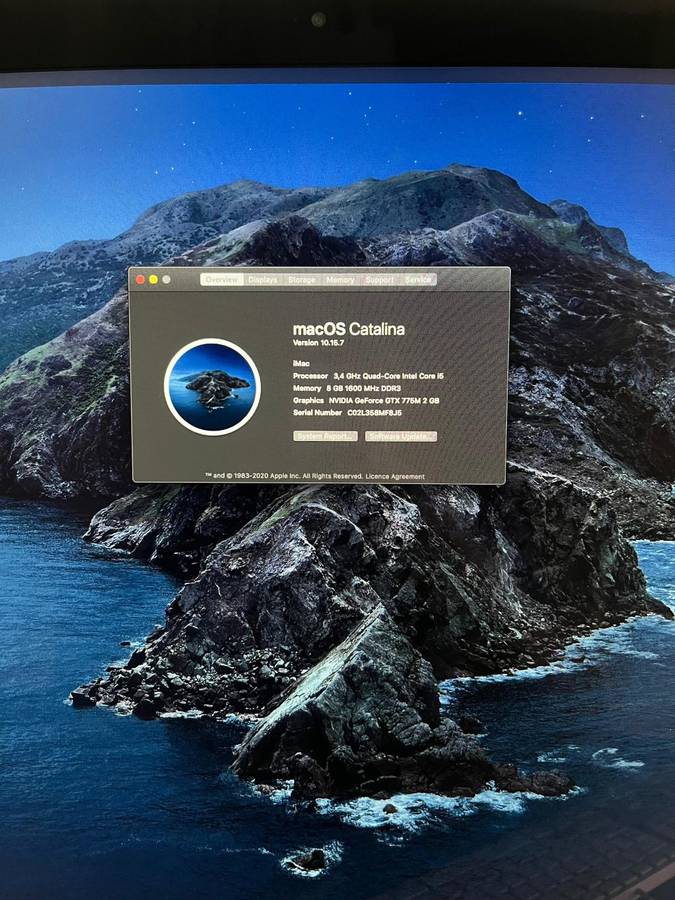The width and height of the screenshot is (675, 900).
Task: Click the Software Update button
Action: [x=401, y=436]
